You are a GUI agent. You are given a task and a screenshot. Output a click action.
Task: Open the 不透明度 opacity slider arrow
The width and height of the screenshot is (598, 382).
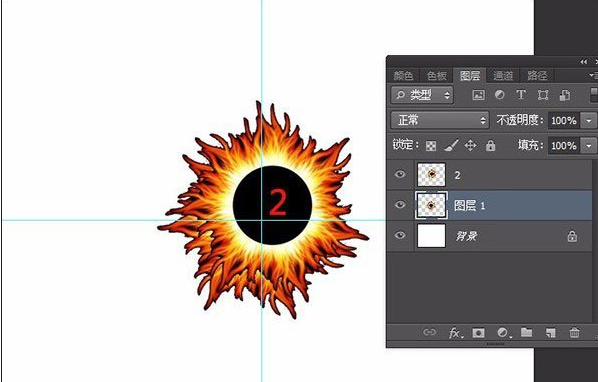coord(589,121)
